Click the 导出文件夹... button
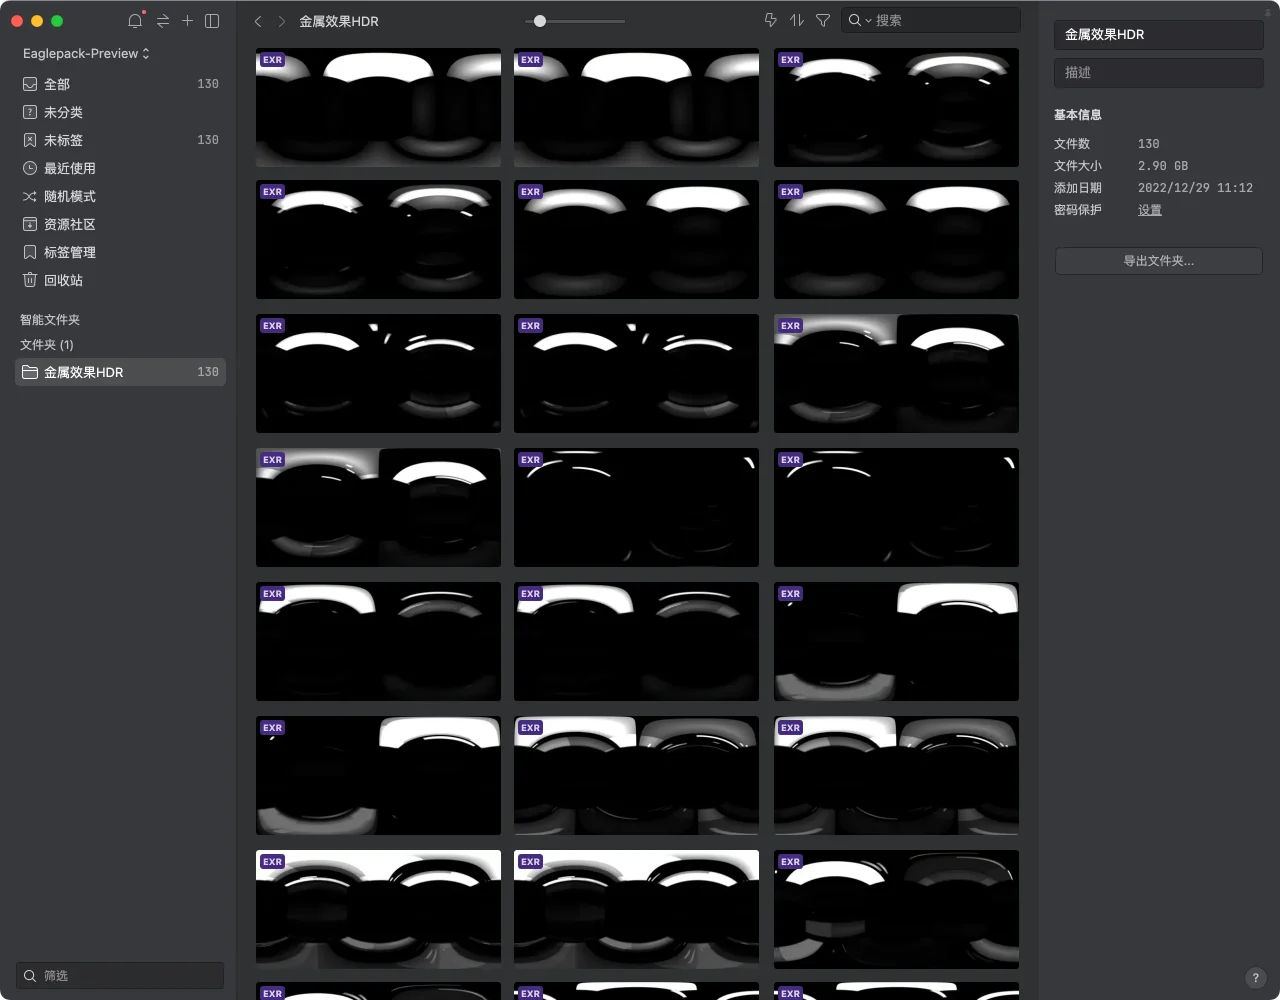 click(x=1159, y=261)
